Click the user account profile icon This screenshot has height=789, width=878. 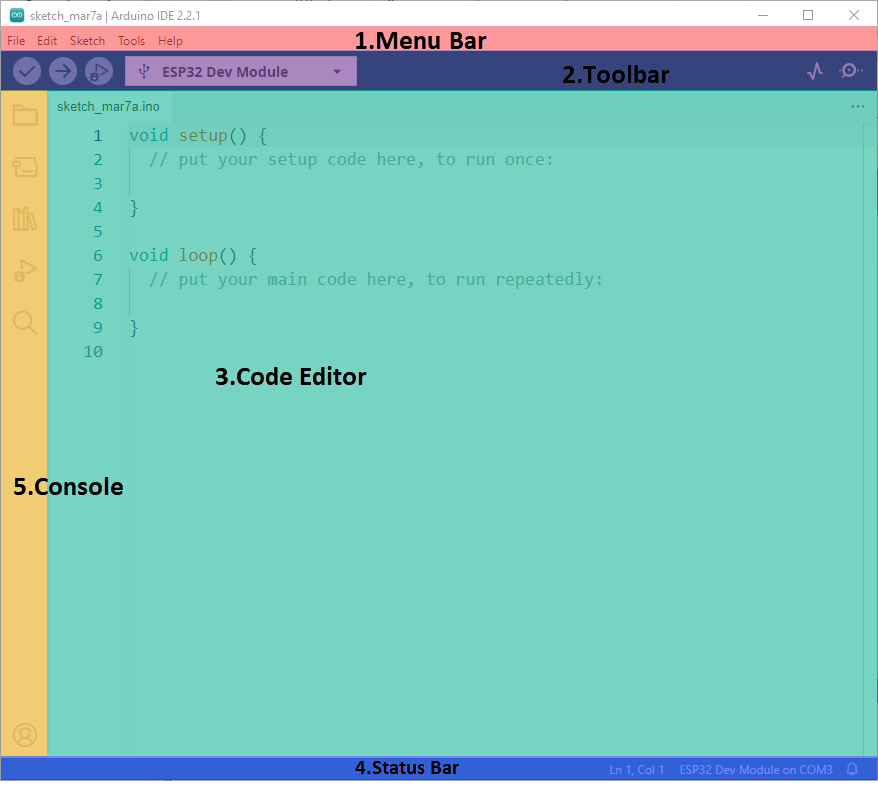point(25,735)
